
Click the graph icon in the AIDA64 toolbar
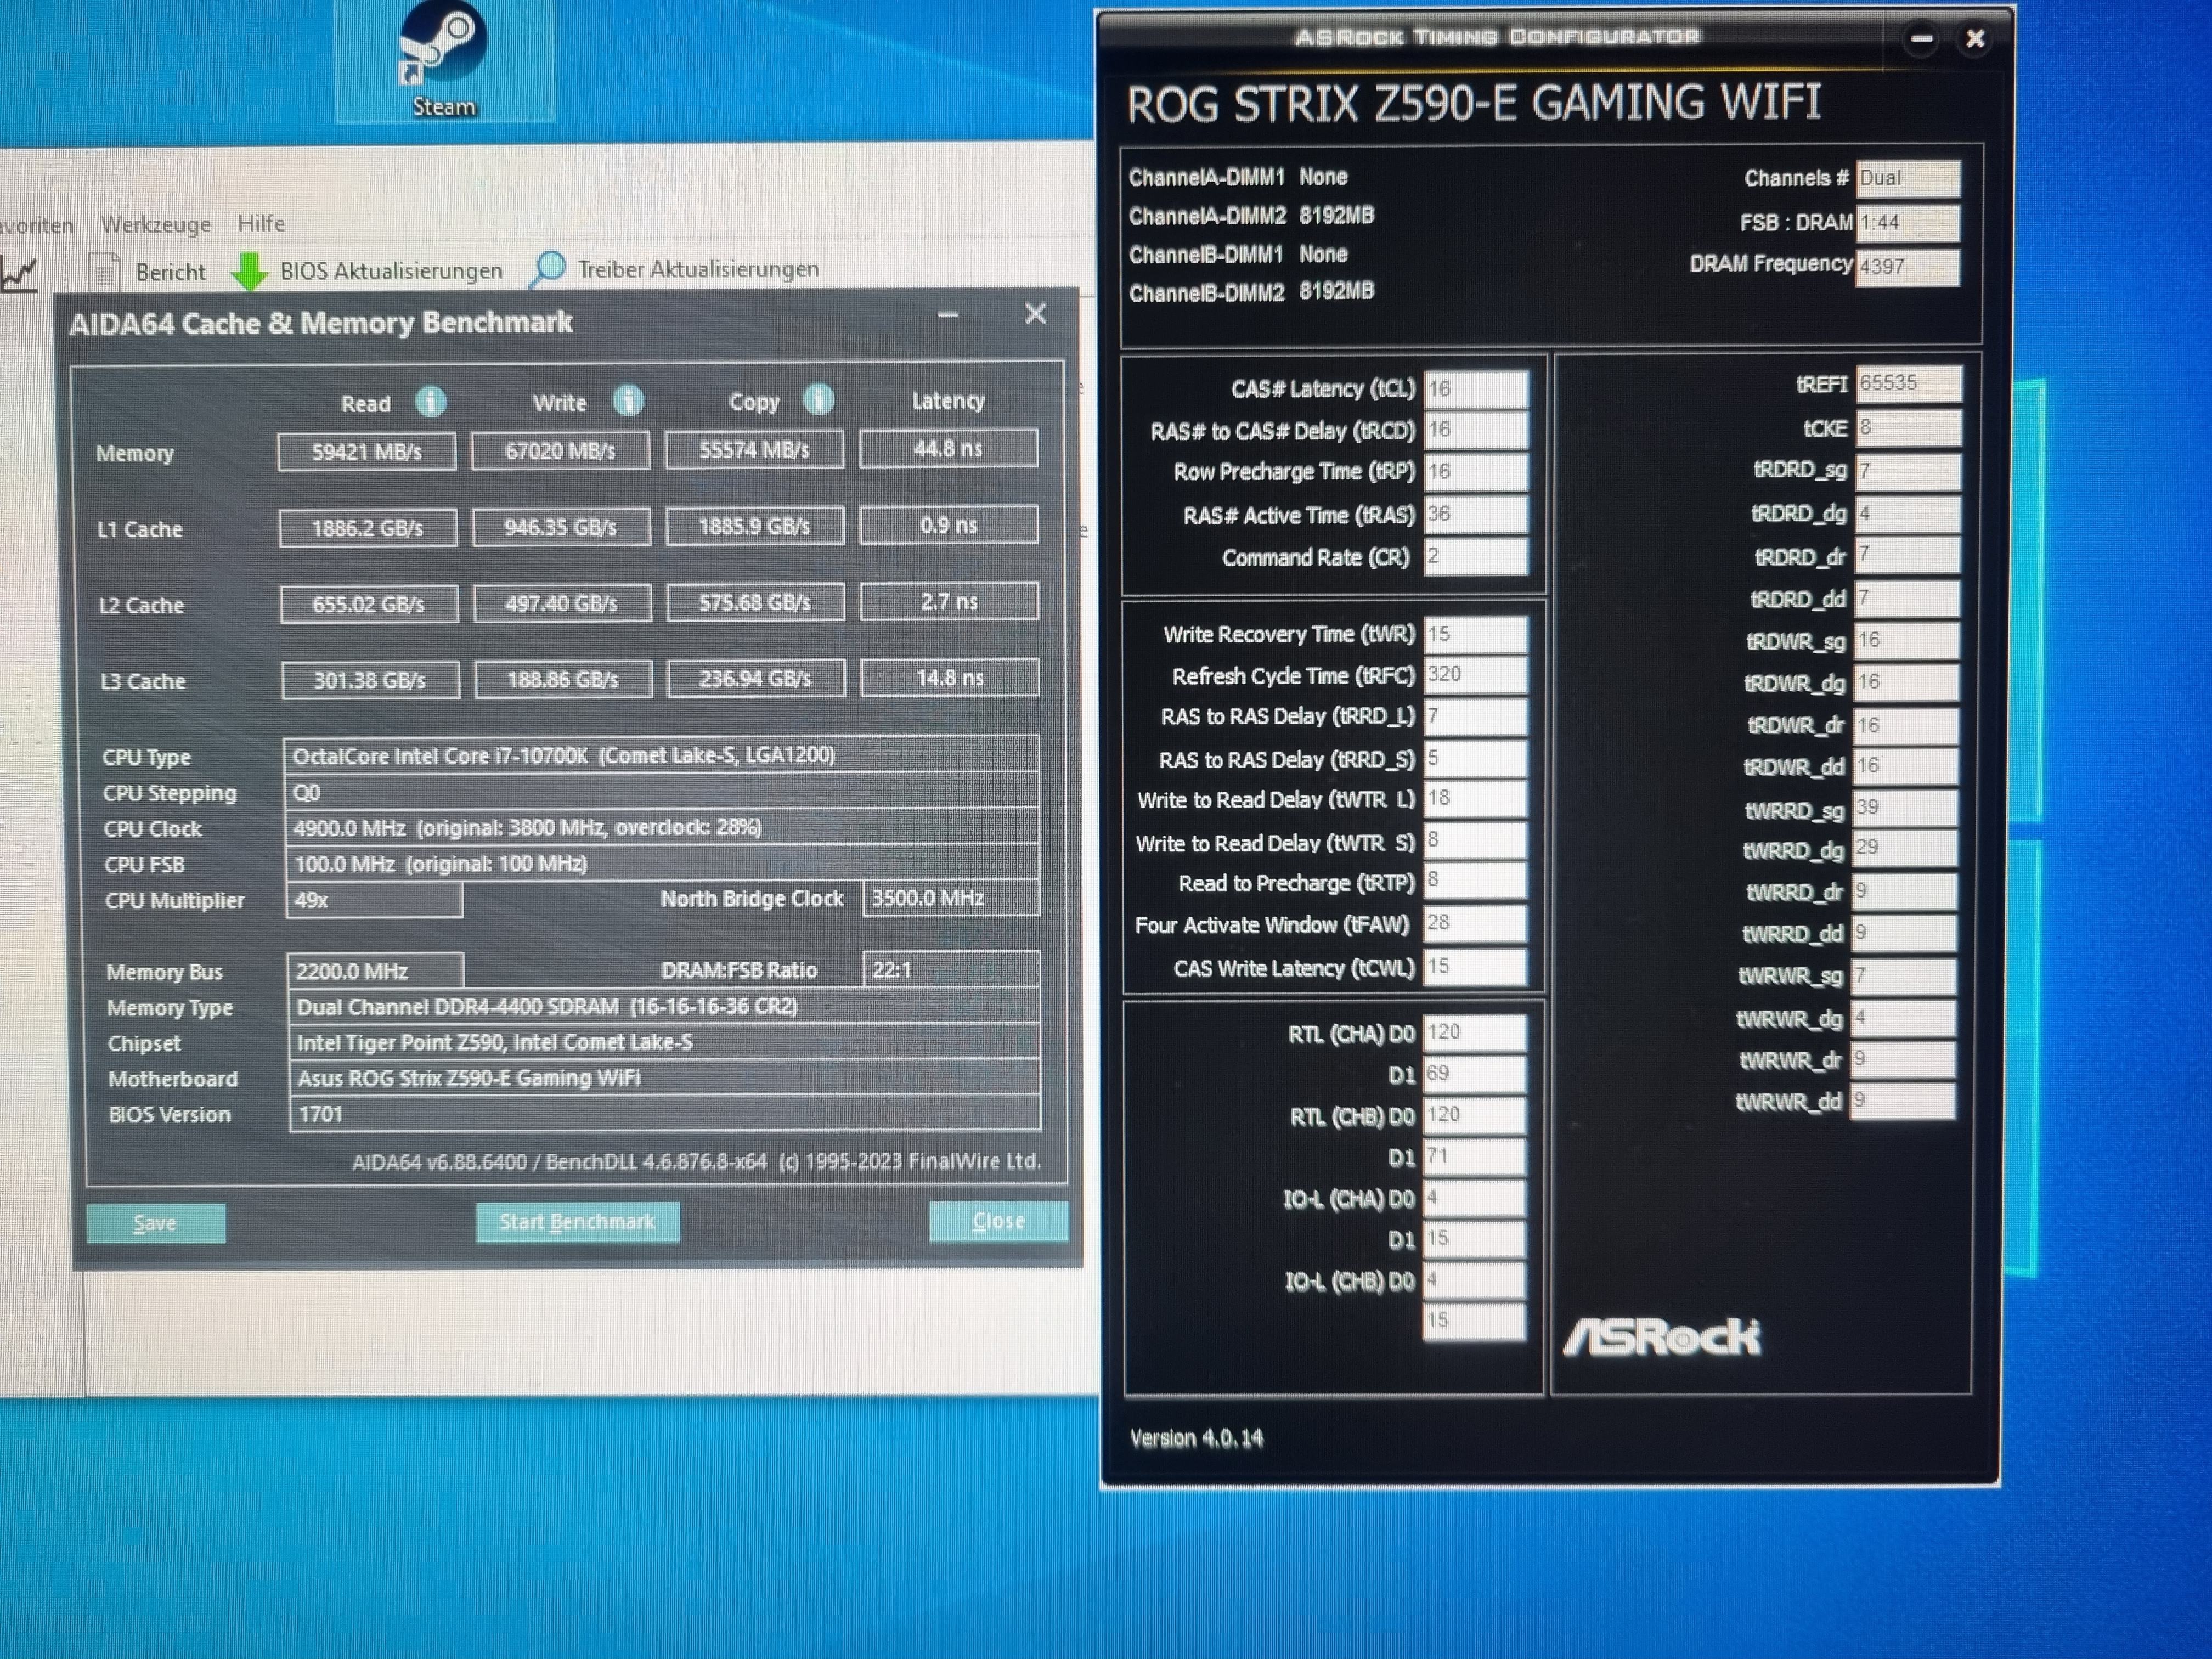[18, 273]
